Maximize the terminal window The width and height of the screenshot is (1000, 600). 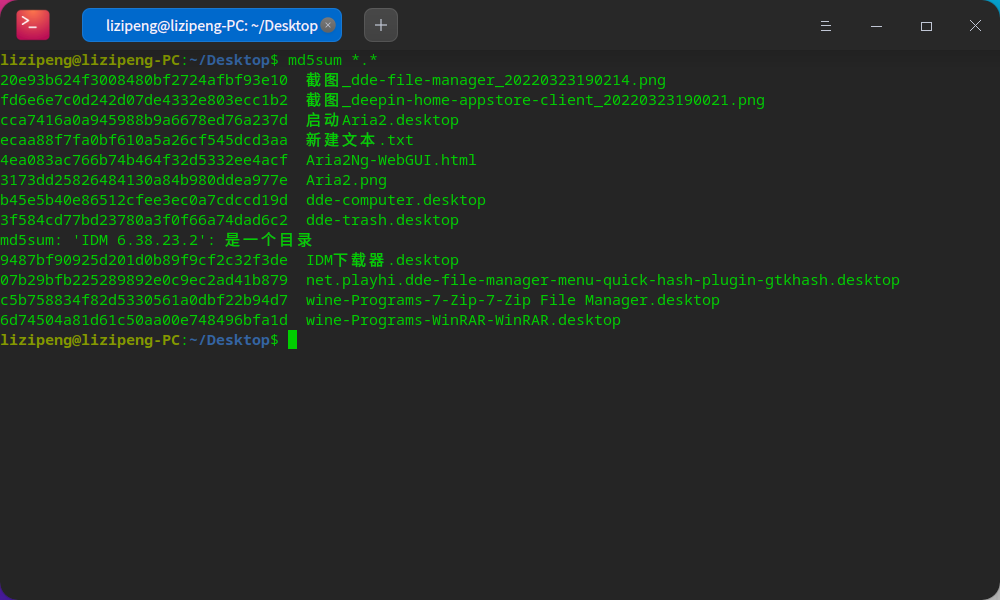tap(926, 26)
